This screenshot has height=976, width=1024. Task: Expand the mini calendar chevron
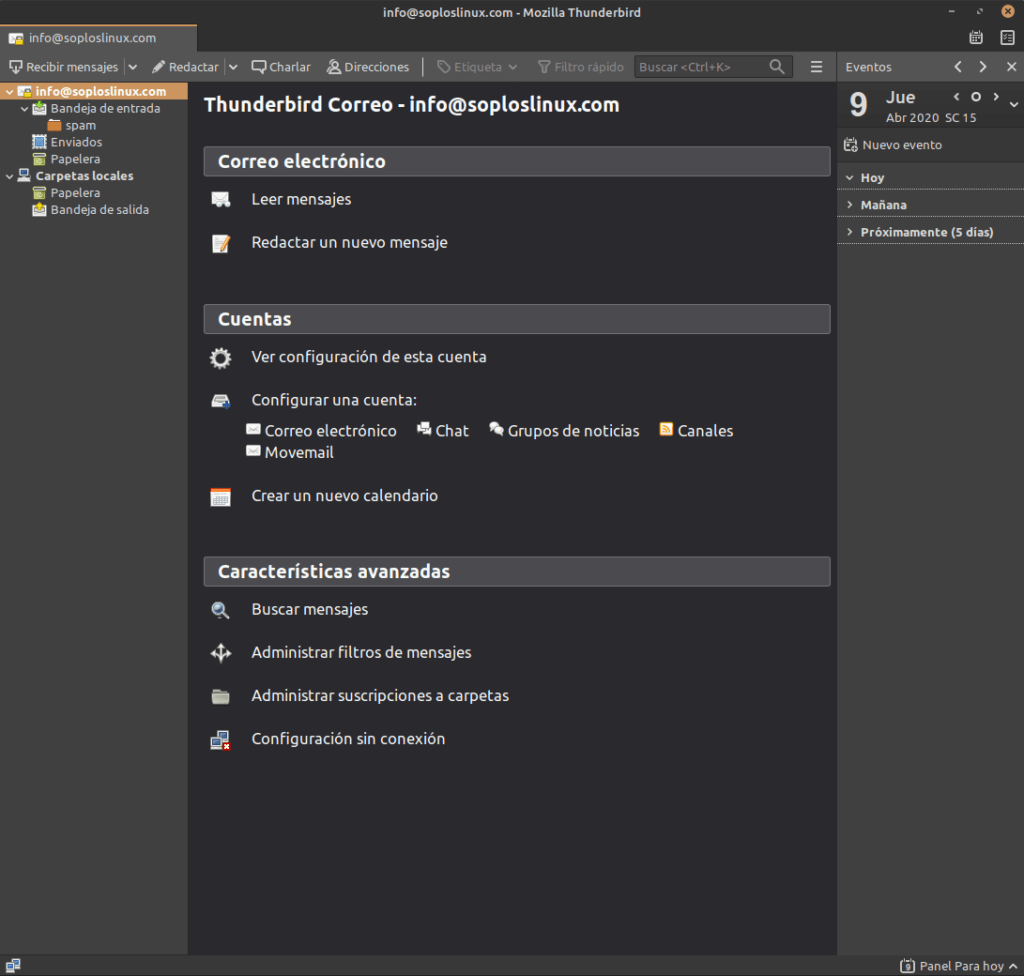click(1014, 104)
